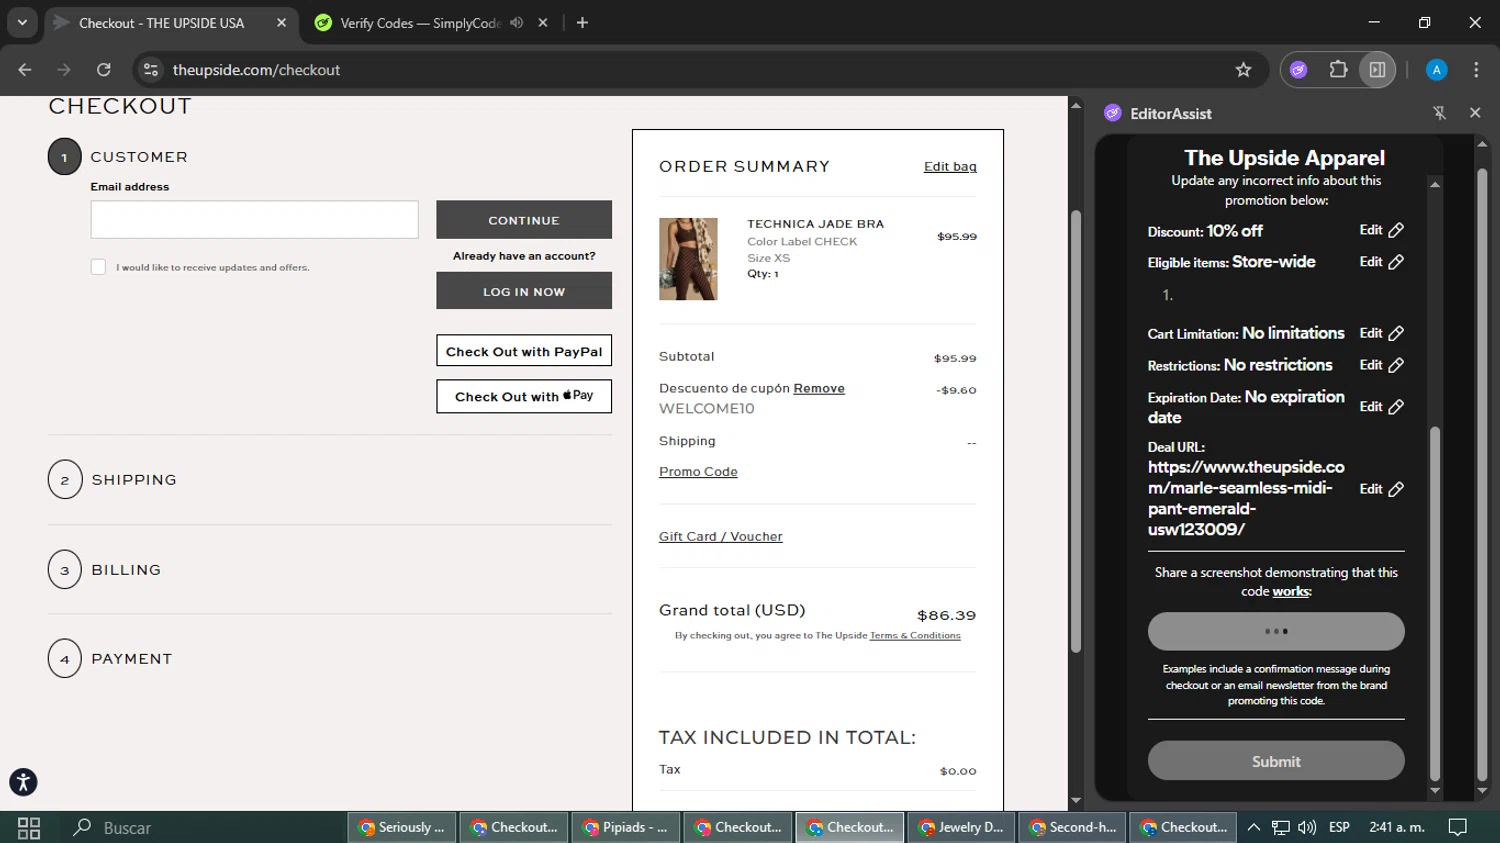Click the EditorAssist extension icon in toolbar

pyautogui.click(x=1298, y=70)
